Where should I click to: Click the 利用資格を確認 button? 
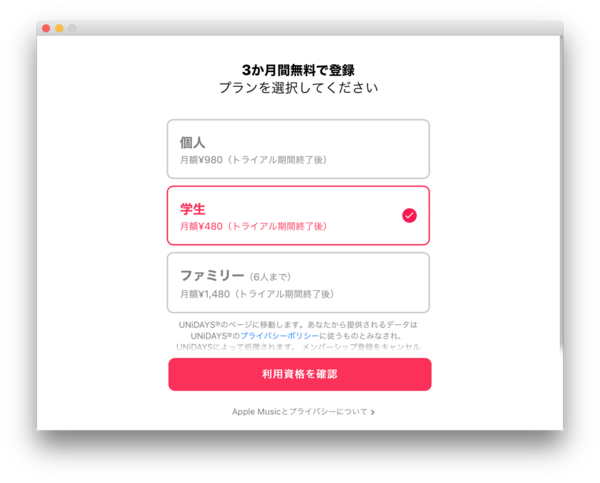coord(300,374)
